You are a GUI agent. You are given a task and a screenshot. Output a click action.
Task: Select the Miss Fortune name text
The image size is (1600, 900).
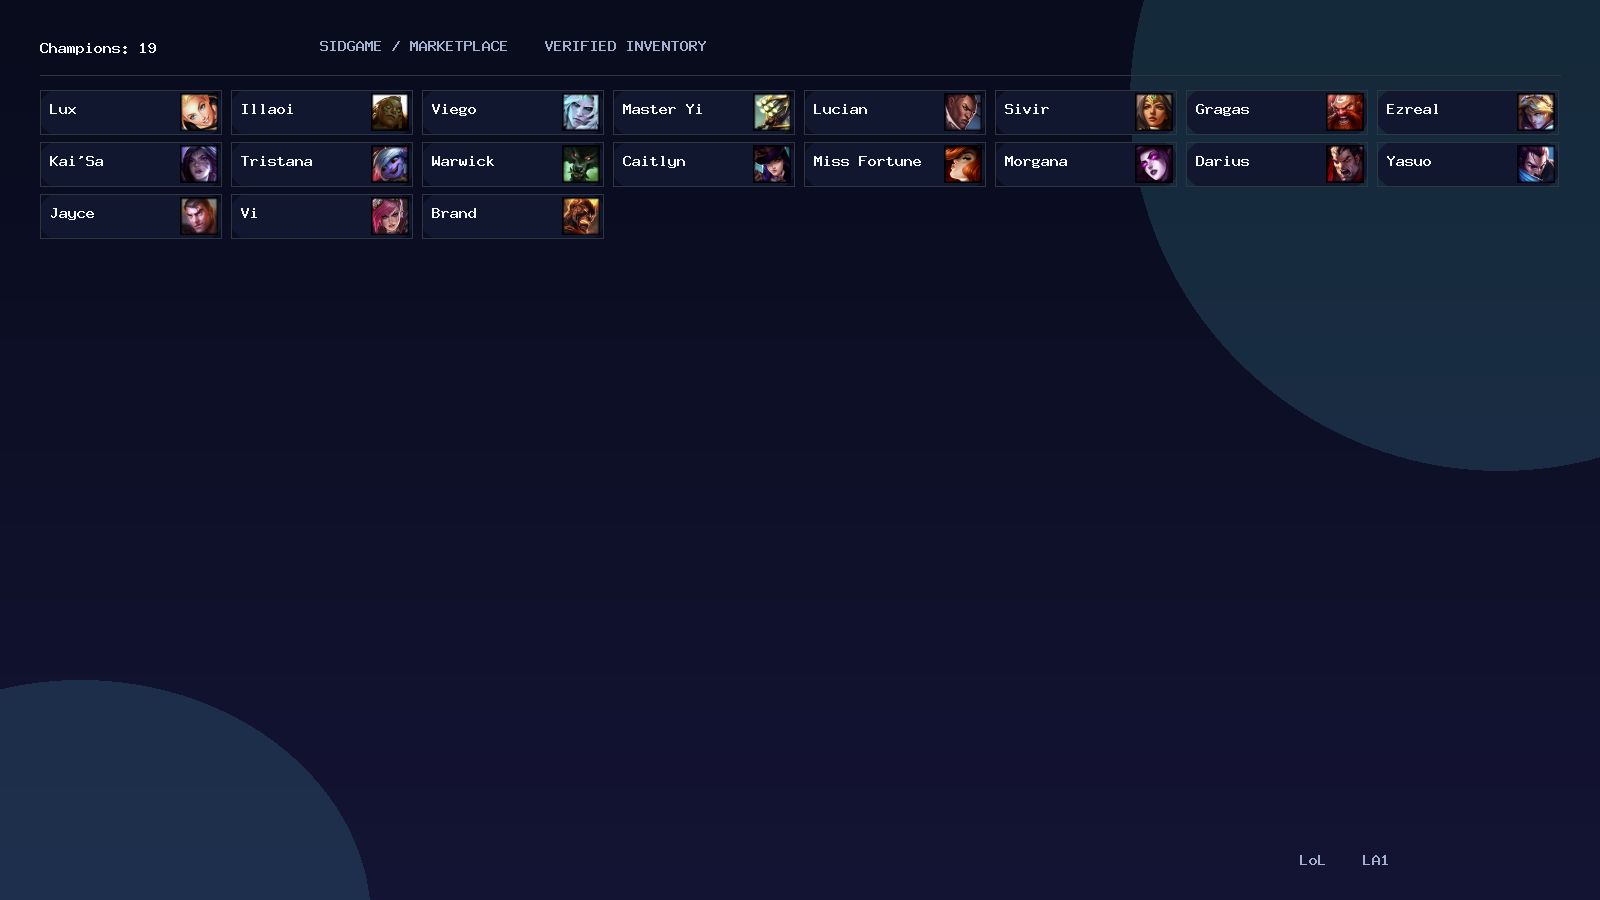pyautogui.click(x=867, y=161)
